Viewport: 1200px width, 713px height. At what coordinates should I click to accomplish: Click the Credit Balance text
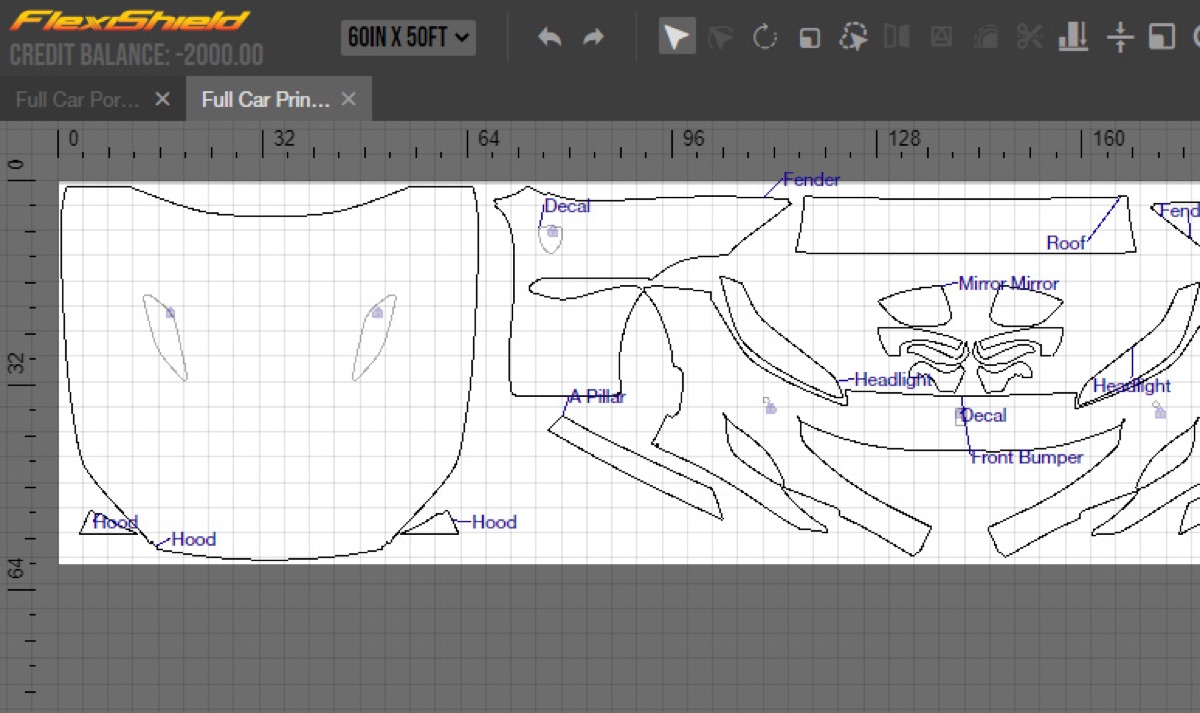coord(137,54)
